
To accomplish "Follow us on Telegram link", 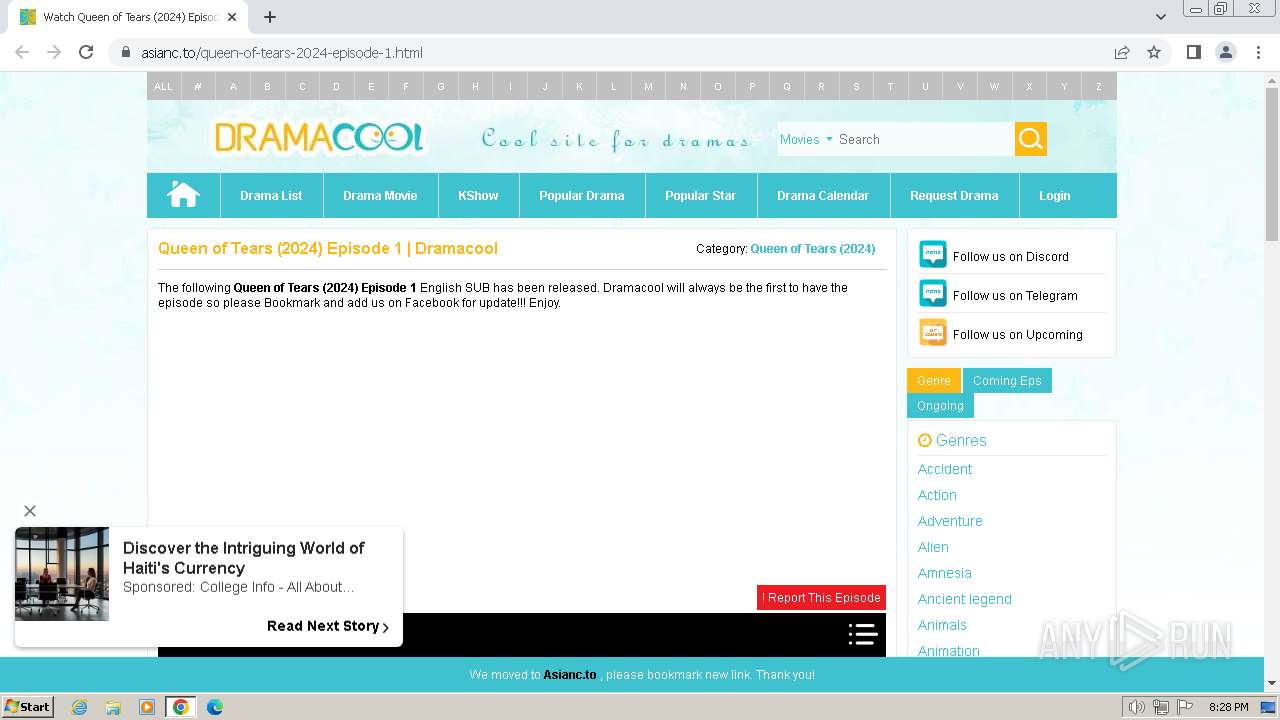I will [1015, 295].
